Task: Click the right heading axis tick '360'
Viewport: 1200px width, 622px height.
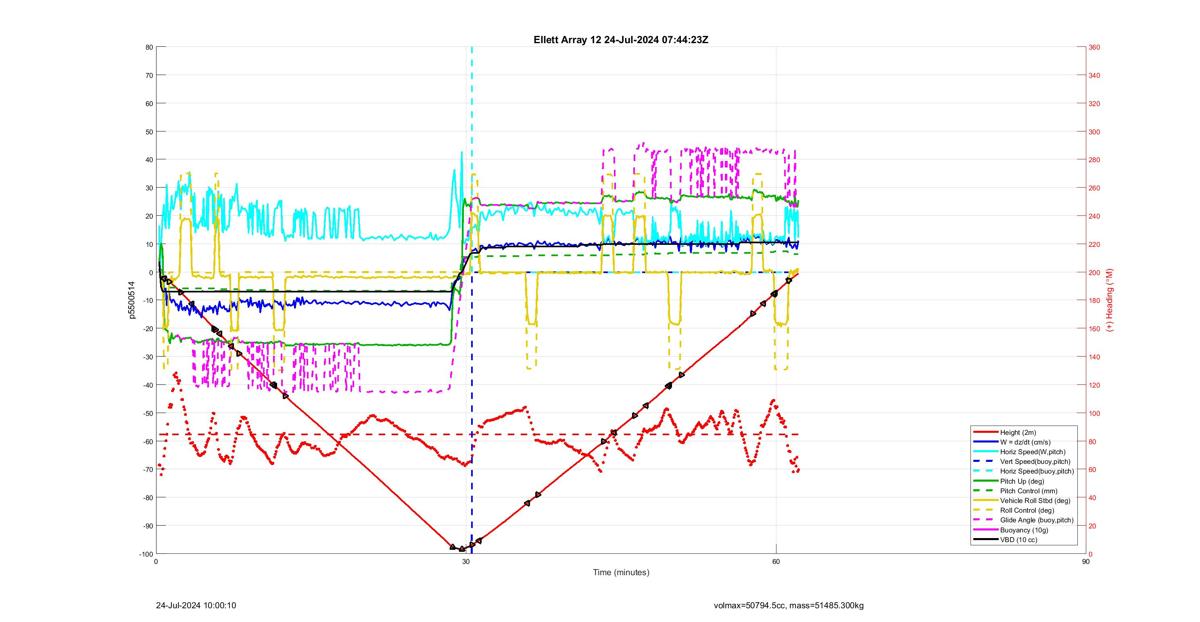Action: click(1095, 47)
